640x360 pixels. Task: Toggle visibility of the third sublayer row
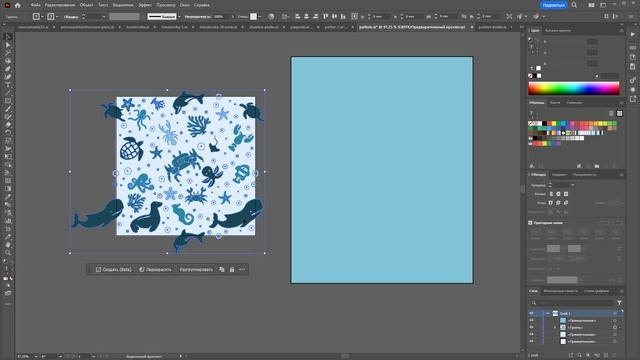coord(531,334)
